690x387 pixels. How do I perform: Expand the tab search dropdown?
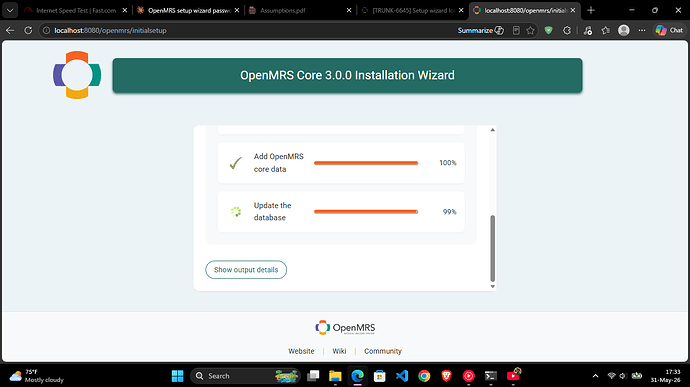(10, 10)
